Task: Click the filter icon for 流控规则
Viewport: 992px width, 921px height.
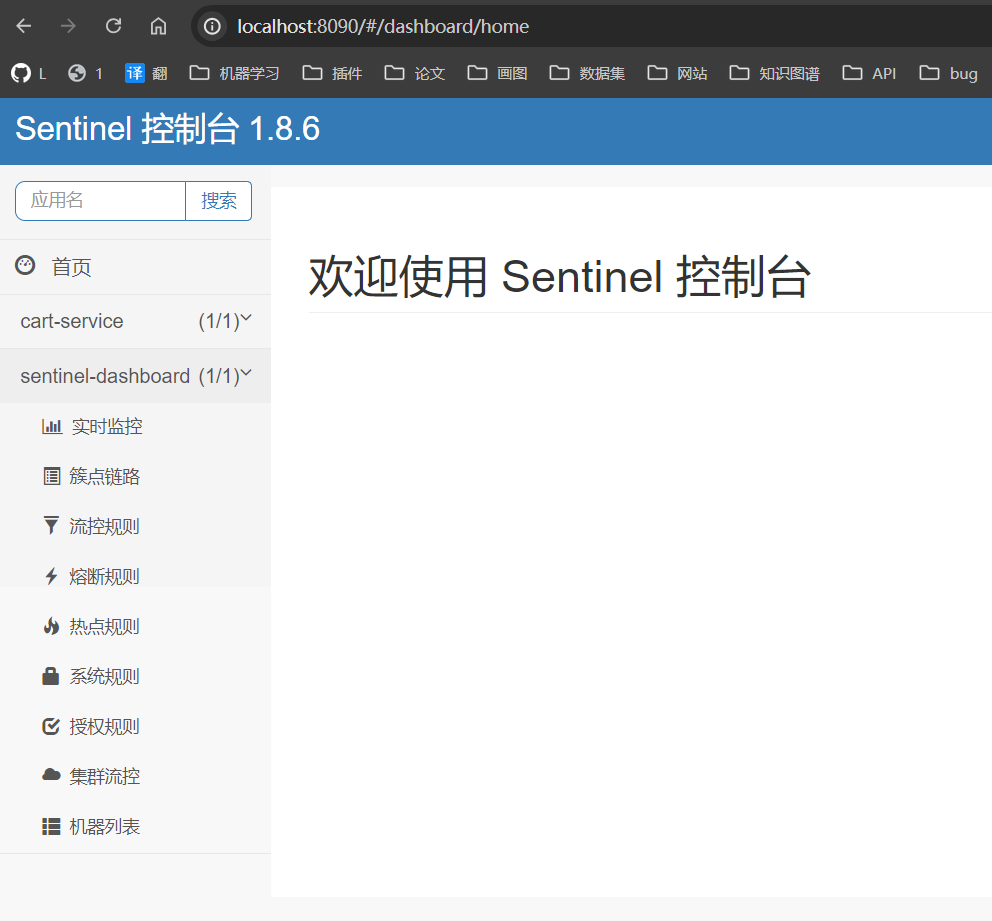Action: click(51, 526)
